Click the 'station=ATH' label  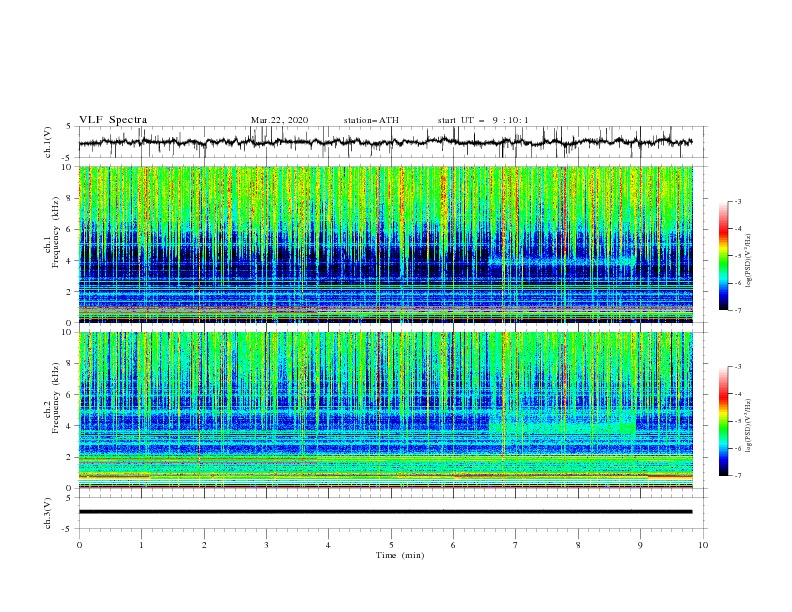point(371,120)
